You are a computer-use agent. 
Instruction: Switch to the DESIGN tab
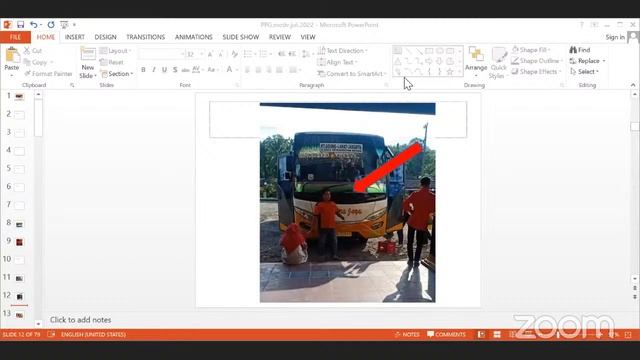105,37
